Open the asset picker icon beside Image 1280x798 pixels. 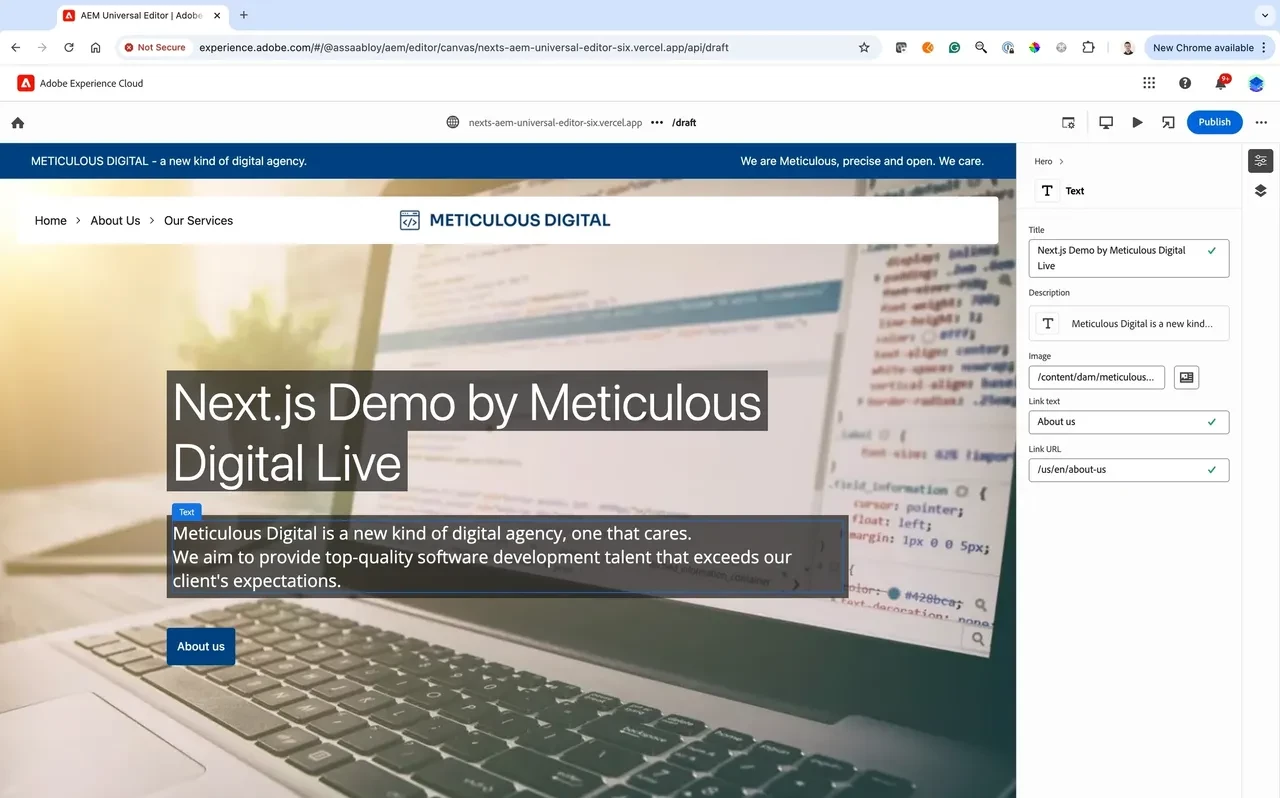click(1186, 377)
